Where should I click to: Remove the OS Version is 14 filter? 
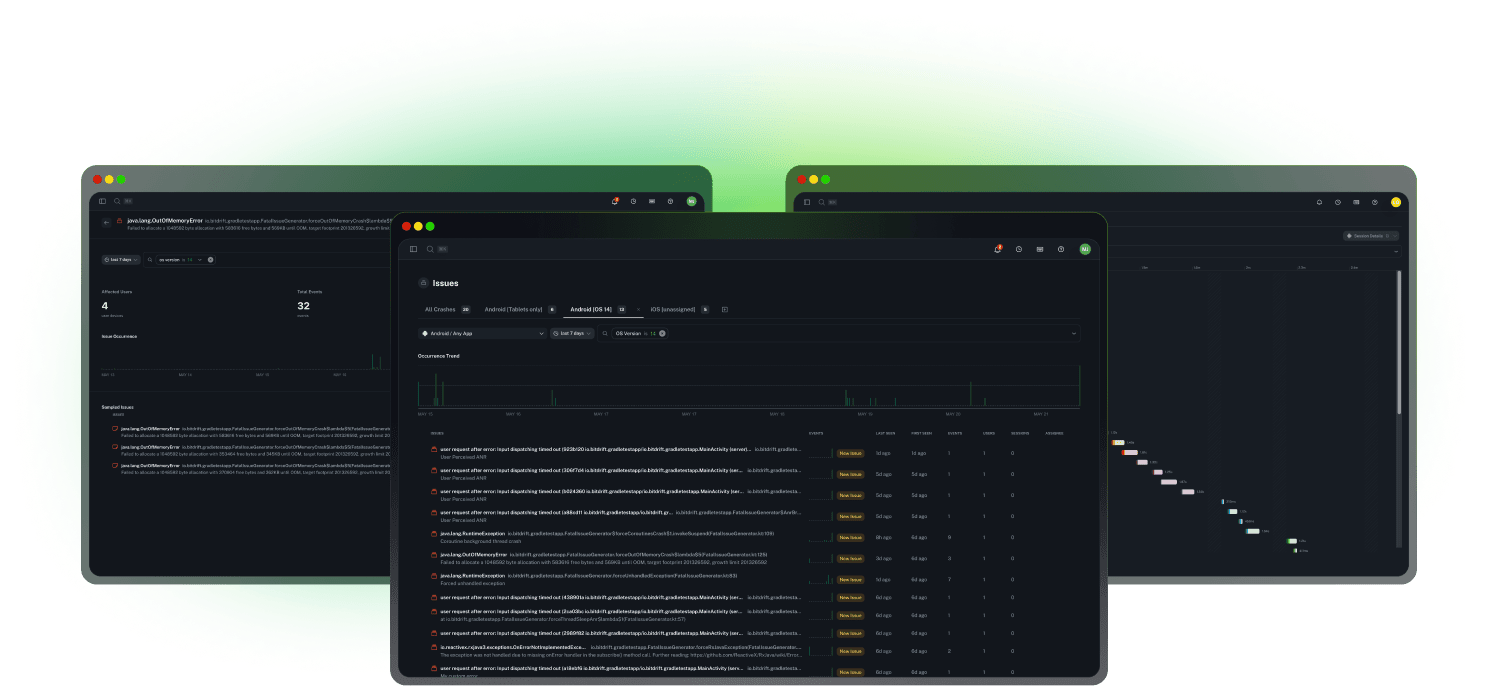662,333
